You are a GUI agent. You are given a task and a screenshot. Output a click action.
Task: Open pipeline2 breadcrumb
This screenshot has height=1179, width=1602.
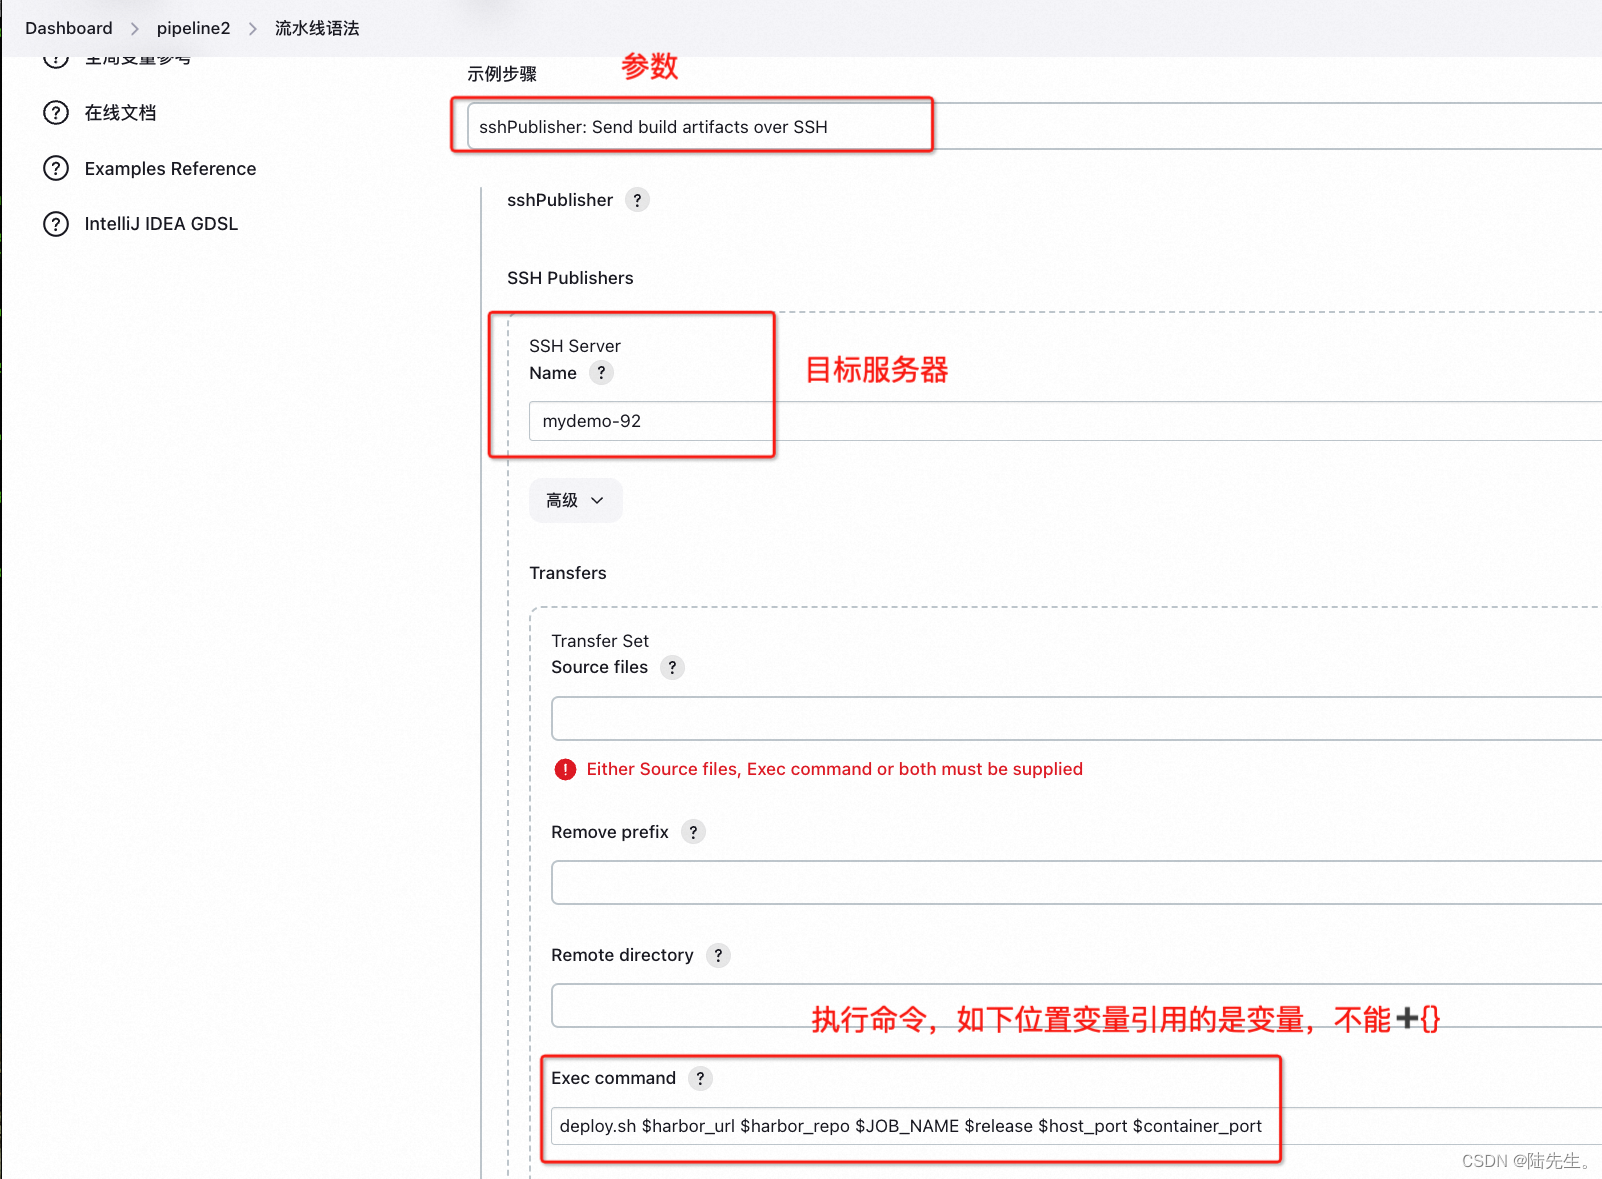click(x=193, y=28)
